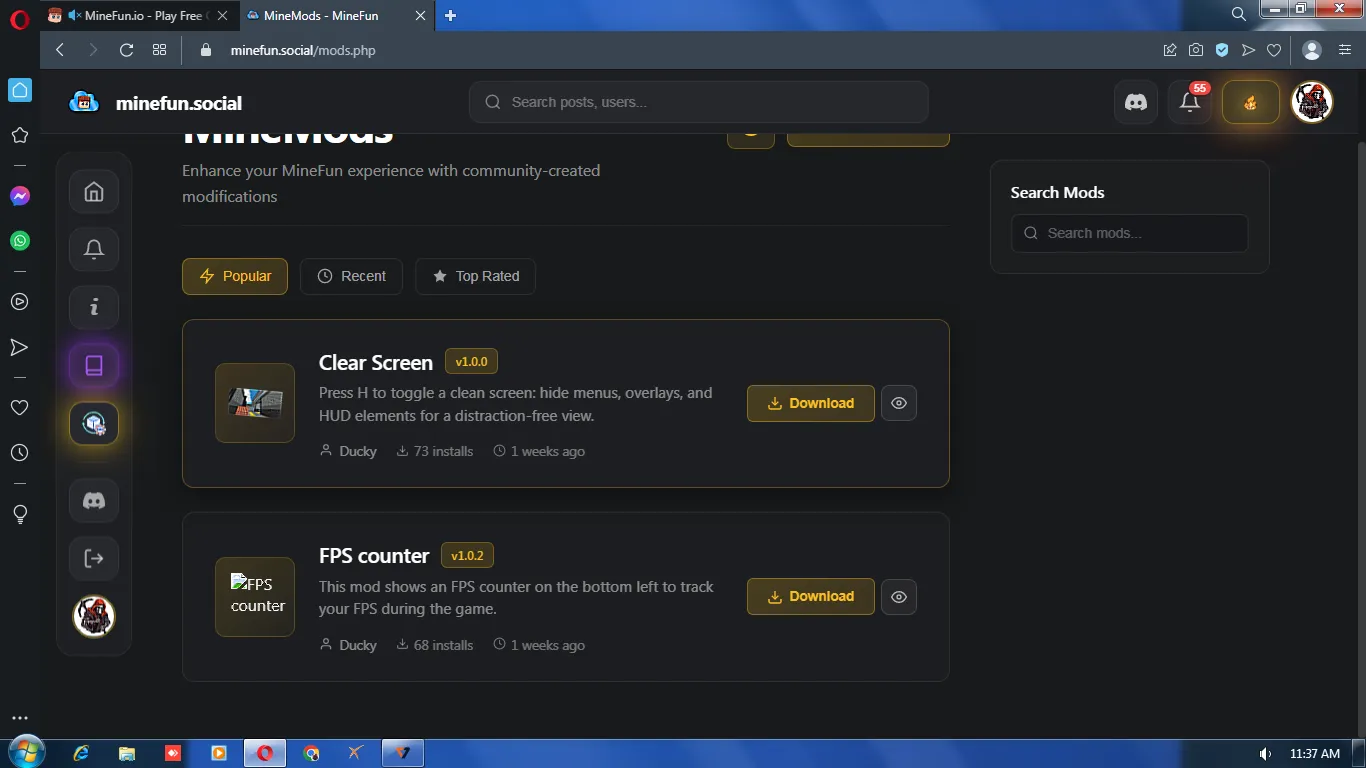Preview FPS counter mod with eye icon
This screenshot has height=768, width=1366.
click(x=899, y=596)
